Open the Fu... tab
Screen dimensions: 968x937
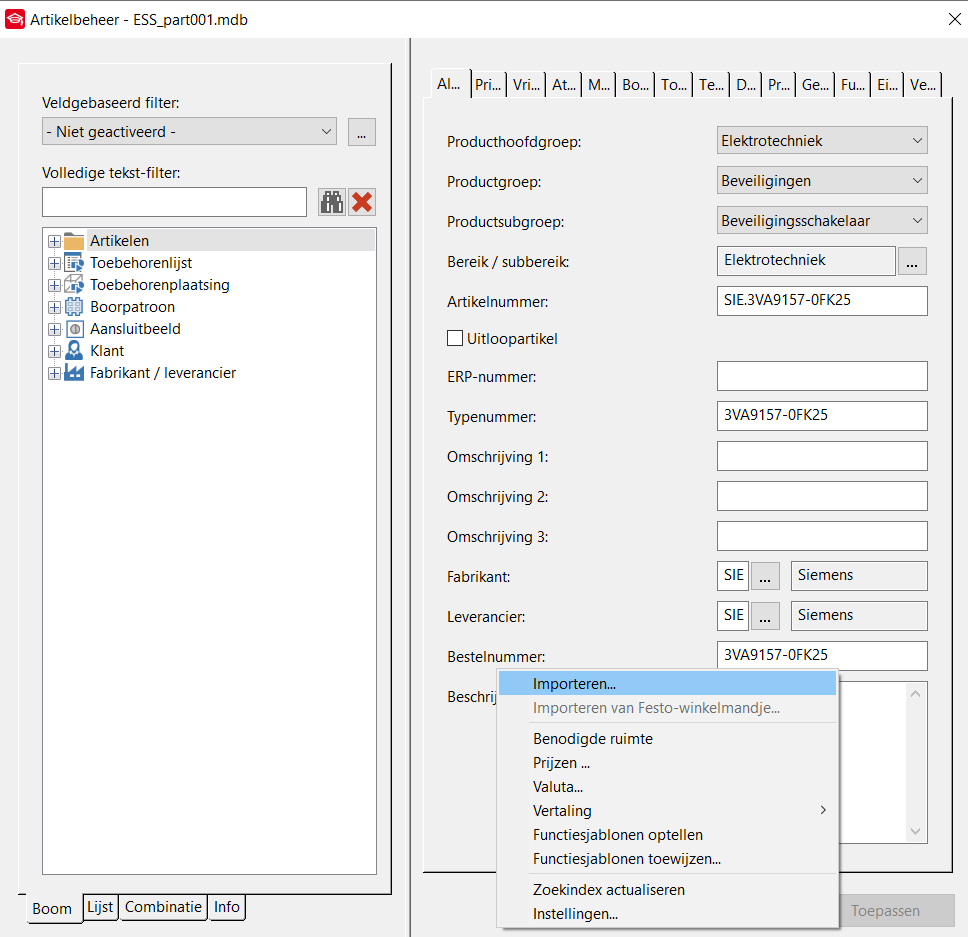click(853, 85)
